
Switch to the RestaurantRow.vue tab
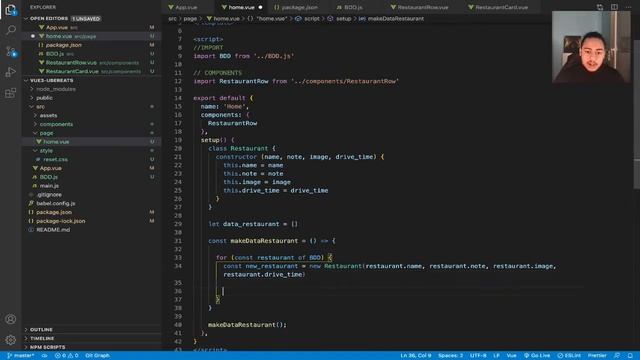[x=422, y=7]
